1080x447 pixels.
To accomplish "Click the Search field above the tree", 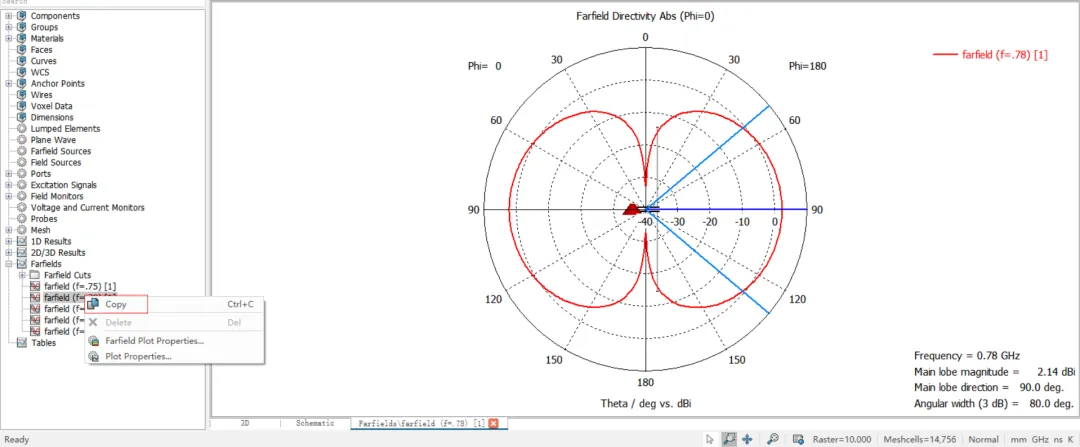I will [x=103, y=3].
